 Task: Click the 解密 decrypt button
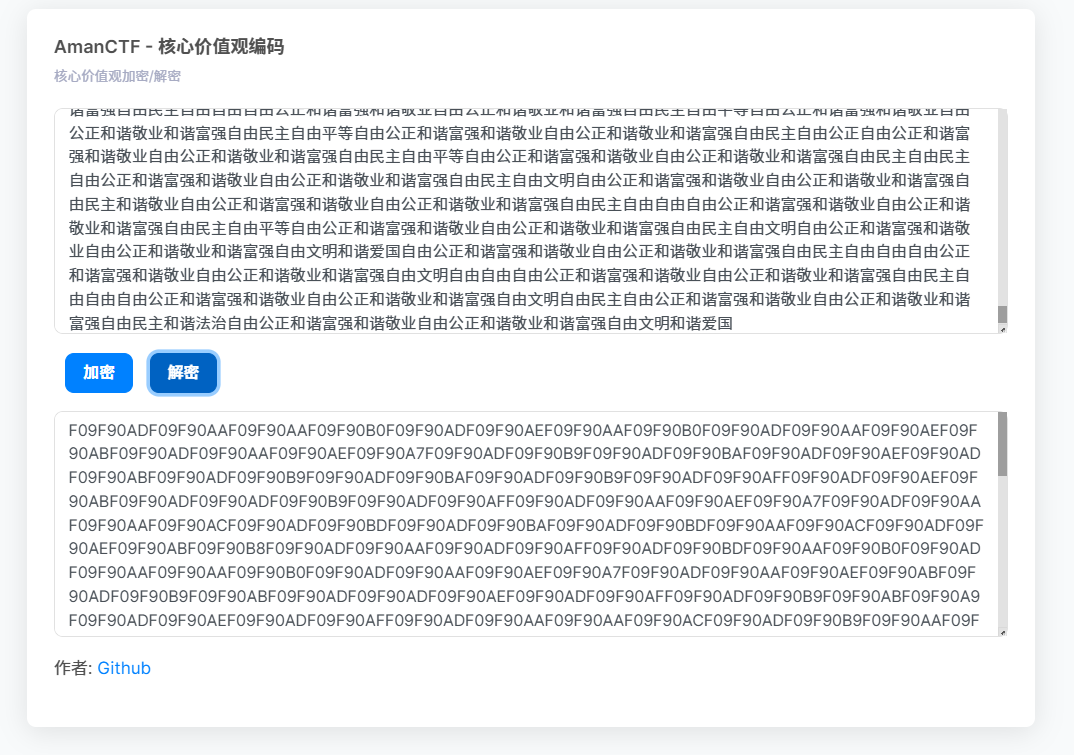[x=183, y=373]
